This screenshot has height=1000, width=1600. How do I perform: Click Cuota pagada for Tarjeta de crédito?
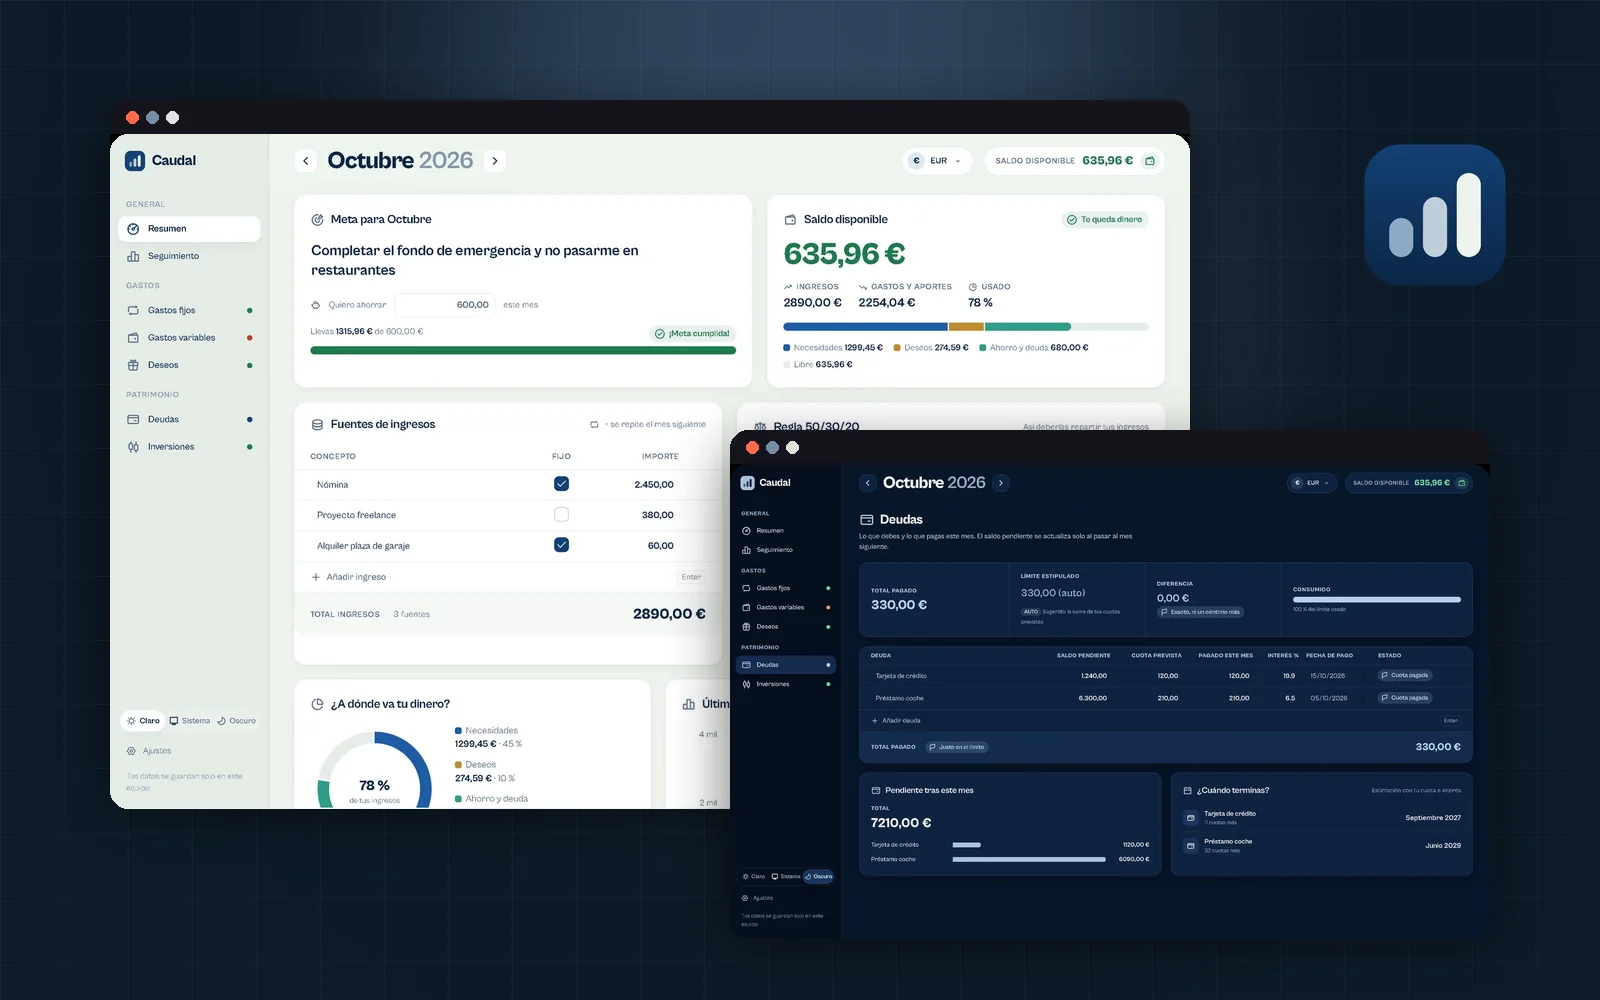click(1405, 676)
